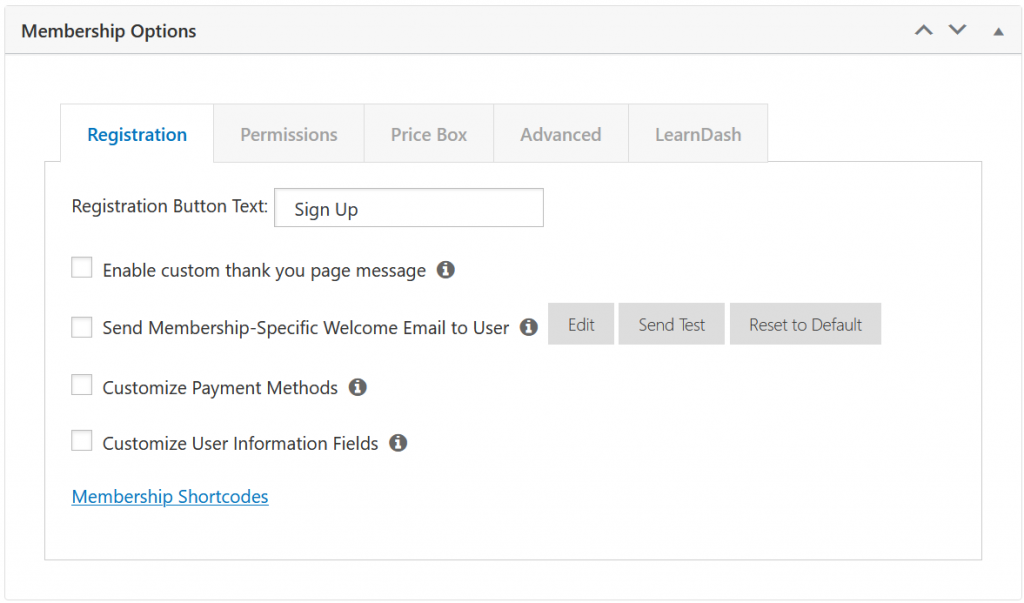This screenshot has width=1024, height=603.
Task: Tick Customize User Information Fields checkbox
Action: coord(82,442)
